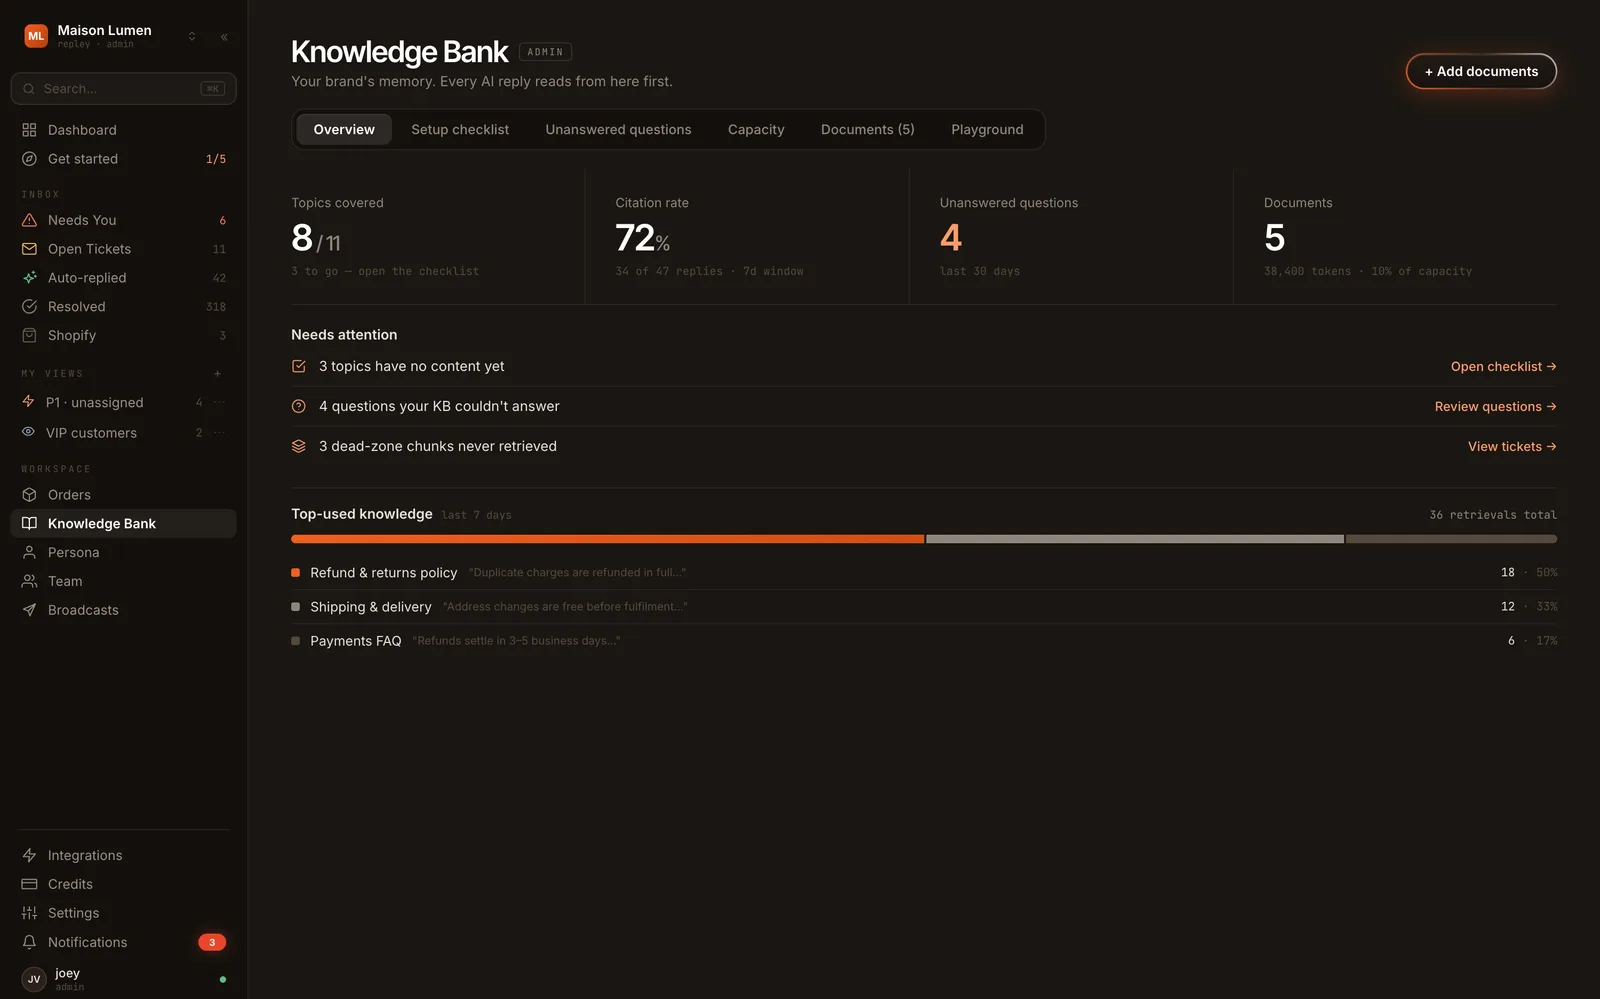Open the Settings sliders icon
Image resolution: width=1600 pixels, height=999 pixels.
click(29, 913)
